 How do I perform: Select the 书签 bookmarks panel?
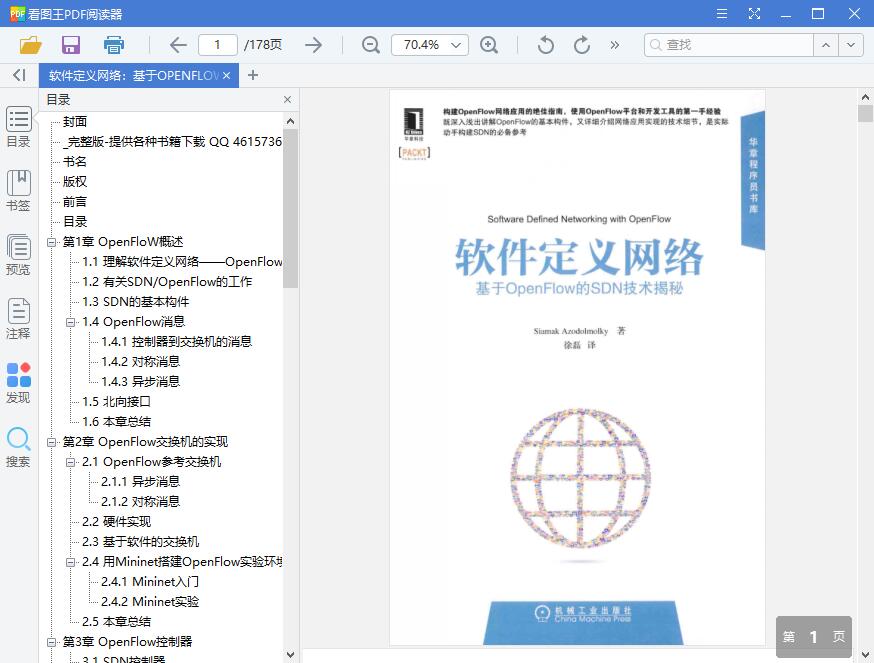19,190
